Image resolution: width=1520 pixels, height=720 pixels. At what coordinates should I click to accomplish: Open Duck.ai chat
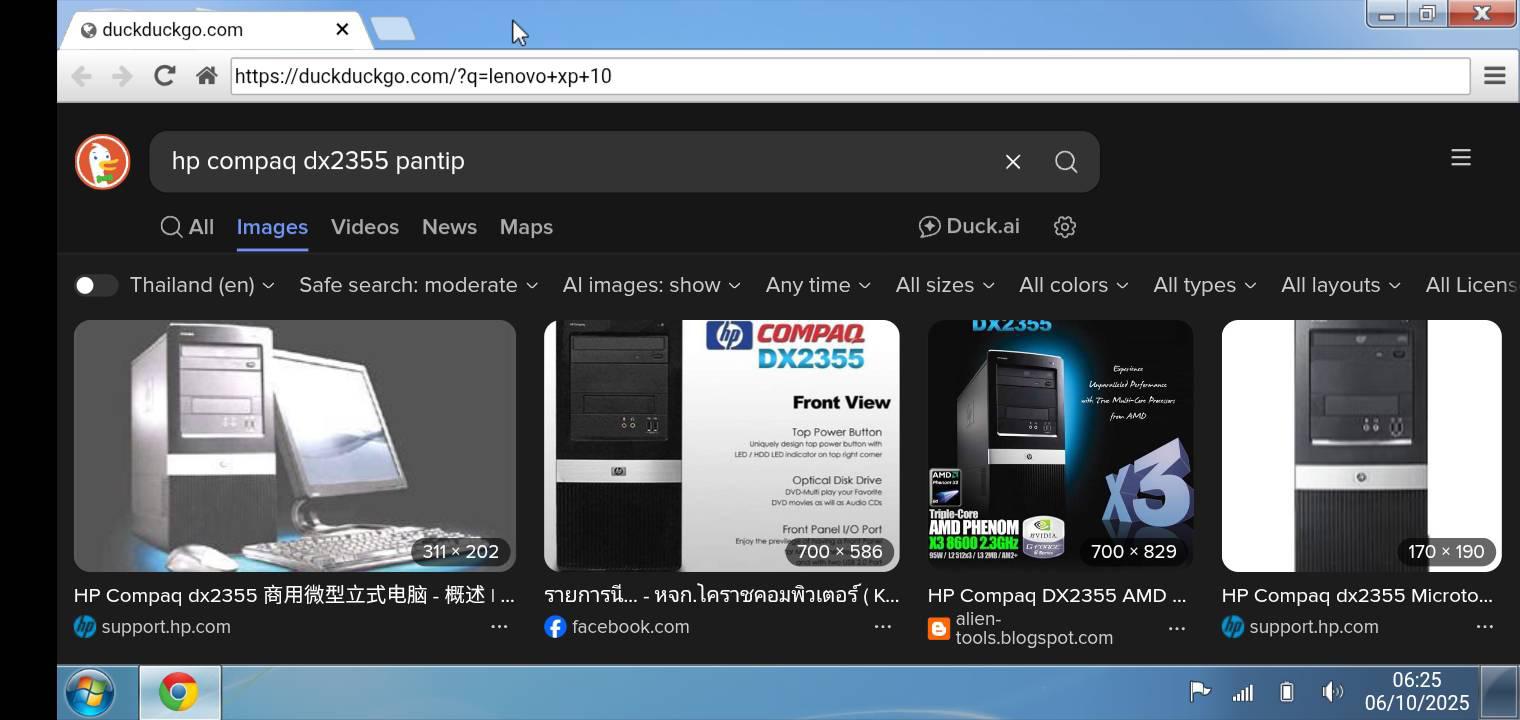click(969, 227)
